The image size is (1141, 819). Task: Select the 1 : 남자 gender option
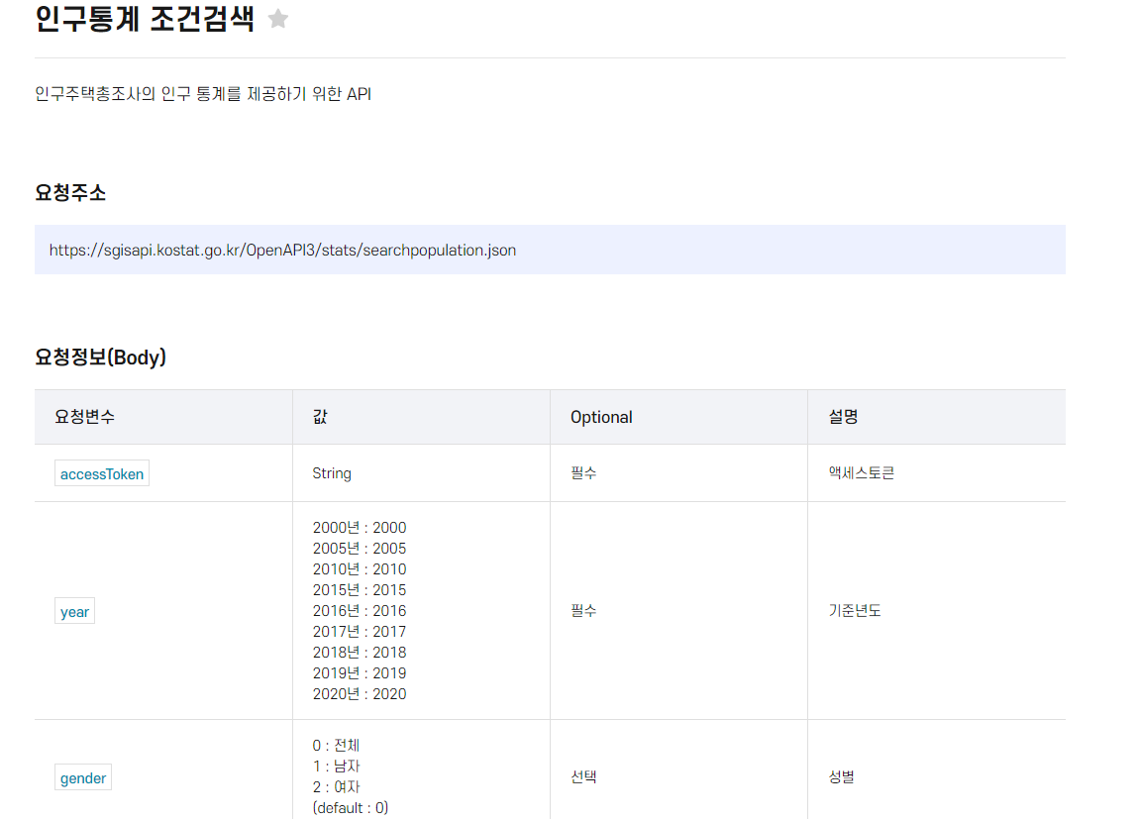pyautogui.click(x=333, y=766)
